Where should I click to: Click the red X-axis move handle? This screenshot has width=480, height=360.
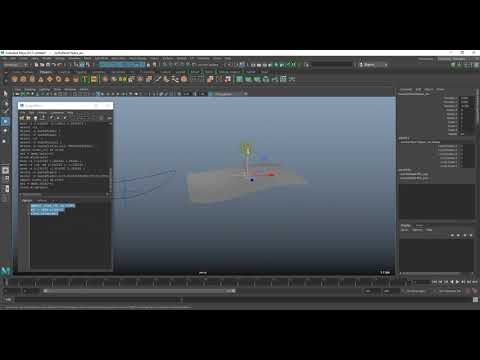[x=270, y=174]
